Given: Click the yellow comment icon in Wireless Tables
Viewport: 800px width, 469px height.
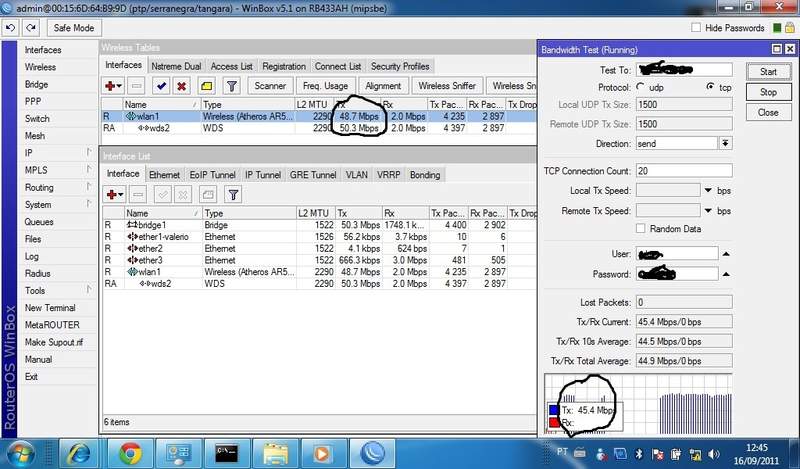Looking at the screenshot, I should pyautogui.click(x=207, y=86).
